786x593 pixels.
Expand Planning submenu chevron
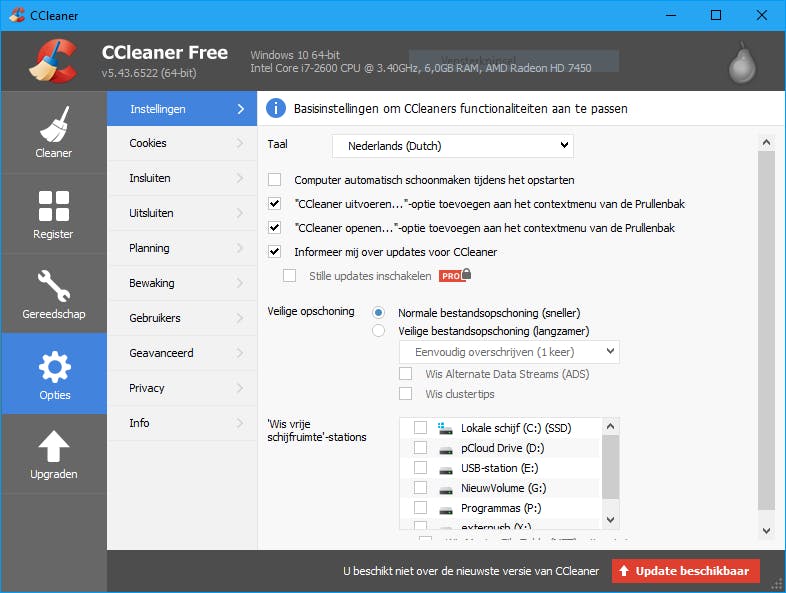[x=240, y=248]
